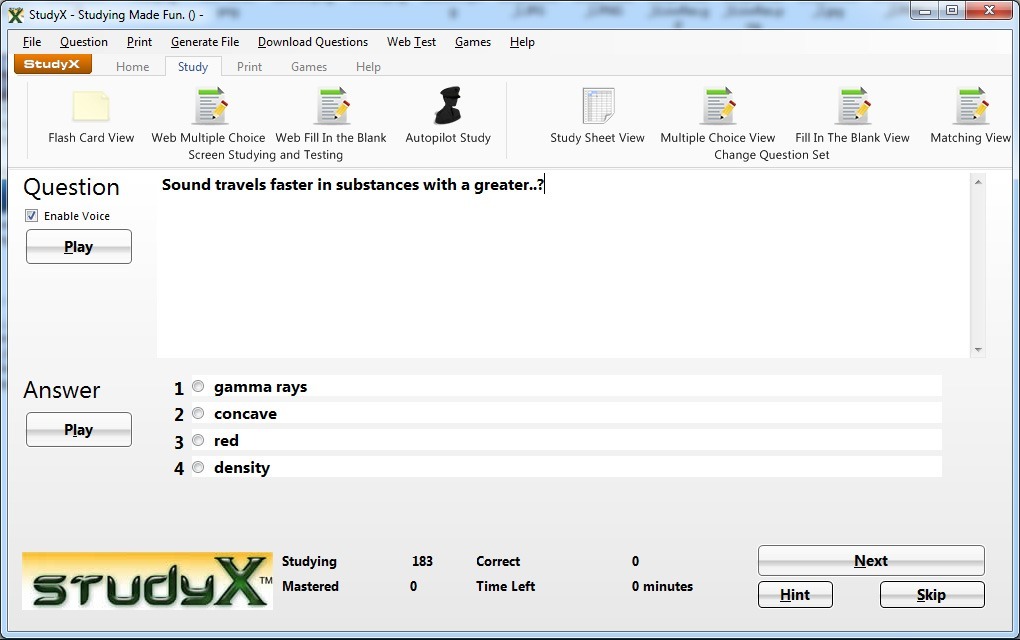Request a Hint
The image size is (1020, 640).
point(795,594)
